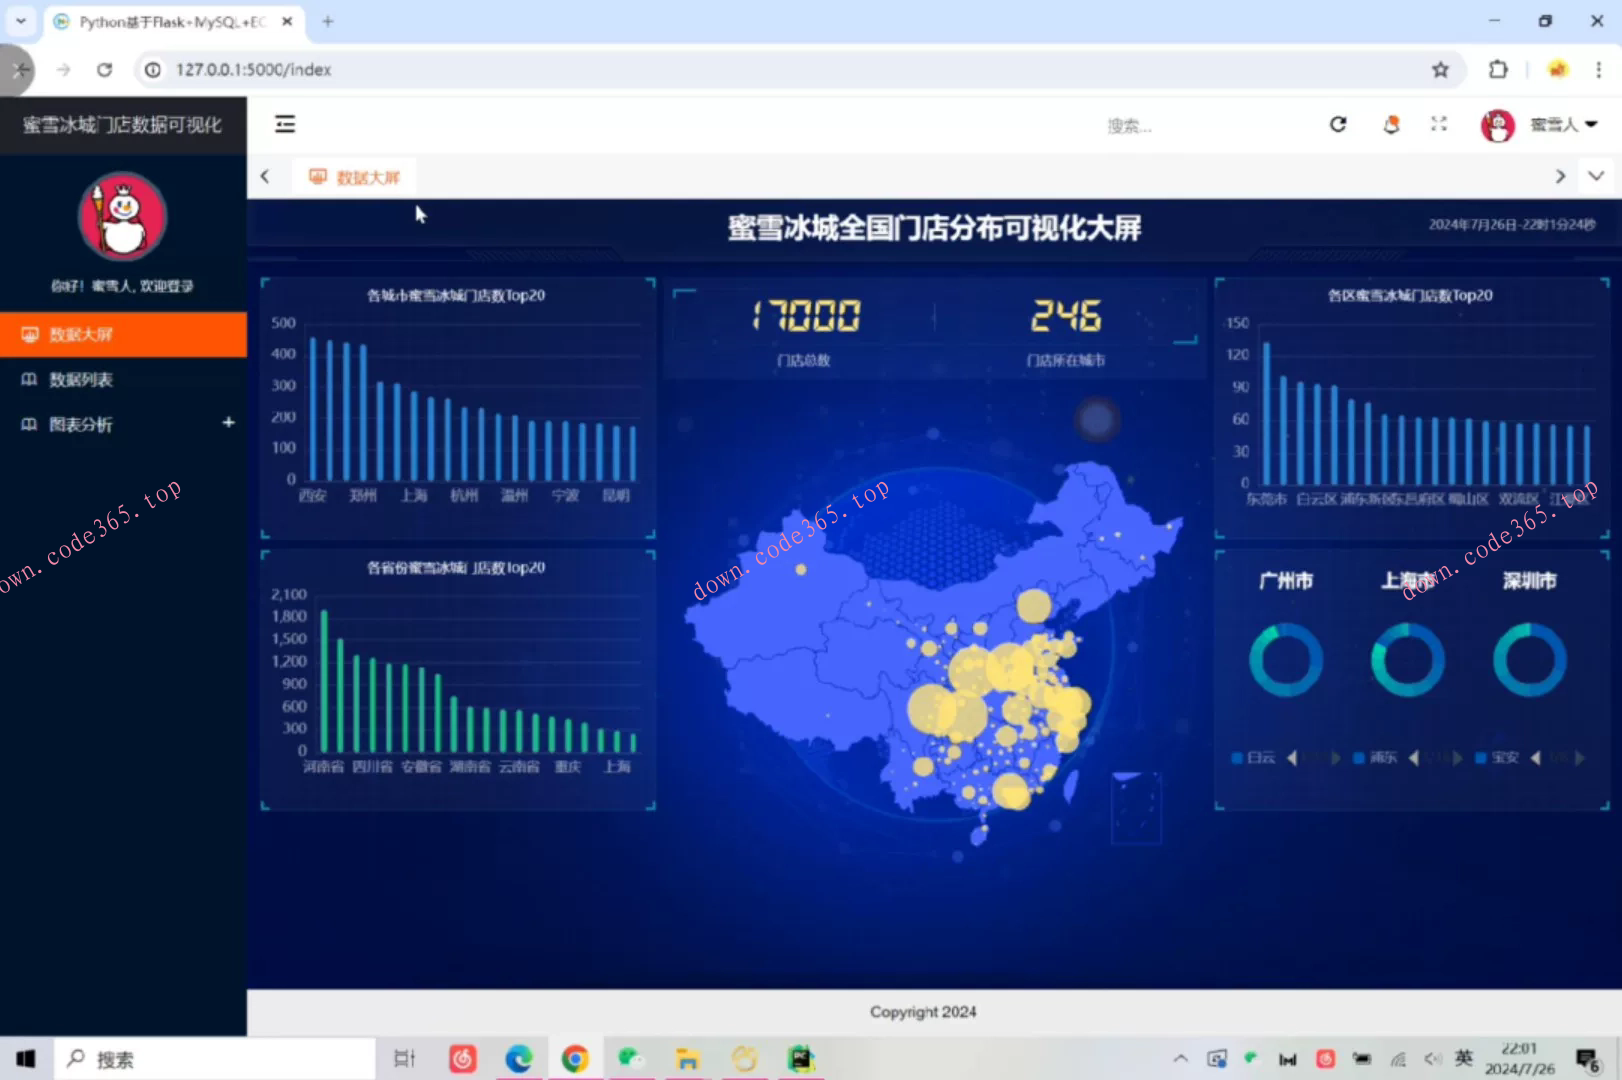
Task: Open the tab options dropdown arrow
Action: (x=1596, y=176)
